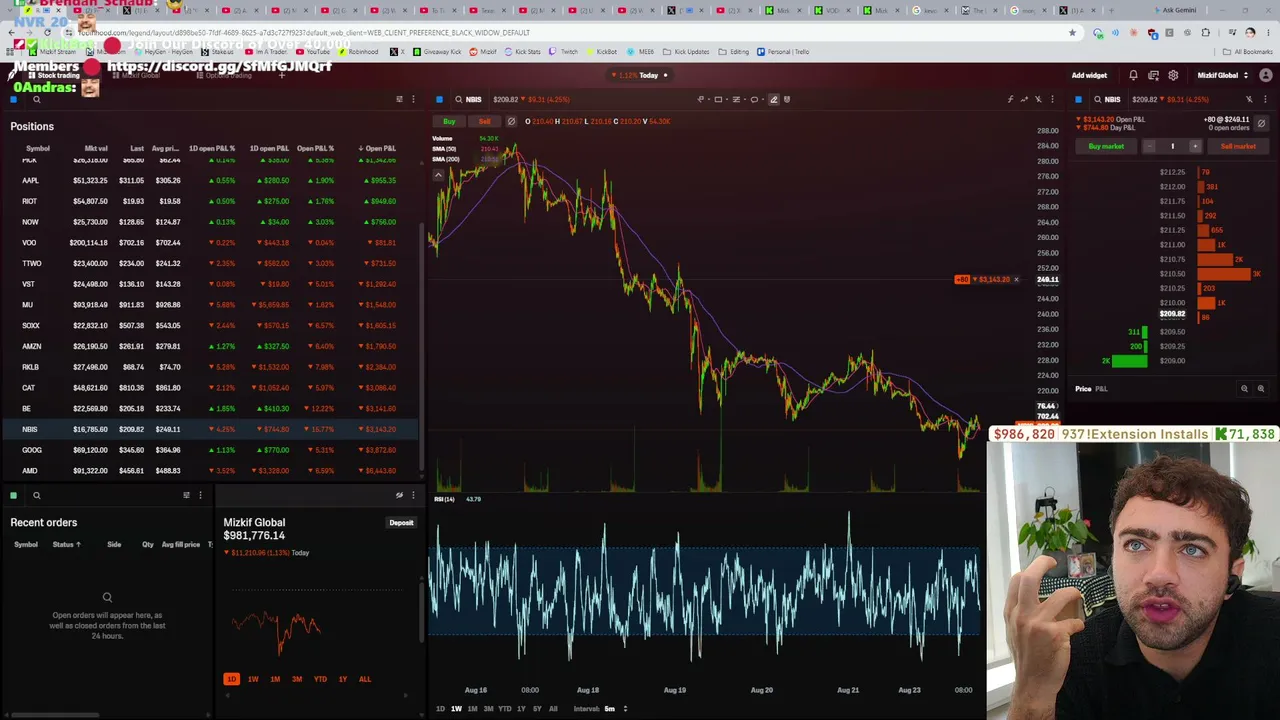Click the Buy market button
Image resolution: width=1280 pixels, height=720 pixels.
[1106, 146]
